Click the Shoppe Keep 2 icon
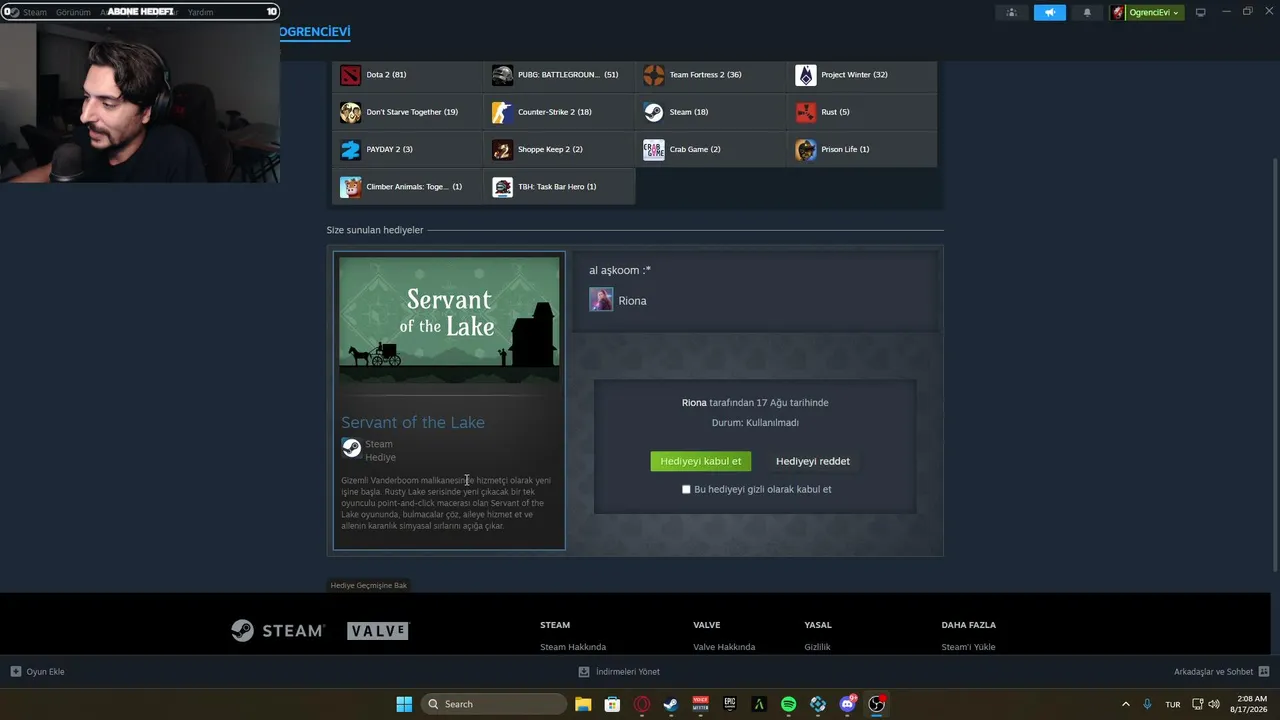The height and width of the screenshot is (720, 1280). pos(502,150)
